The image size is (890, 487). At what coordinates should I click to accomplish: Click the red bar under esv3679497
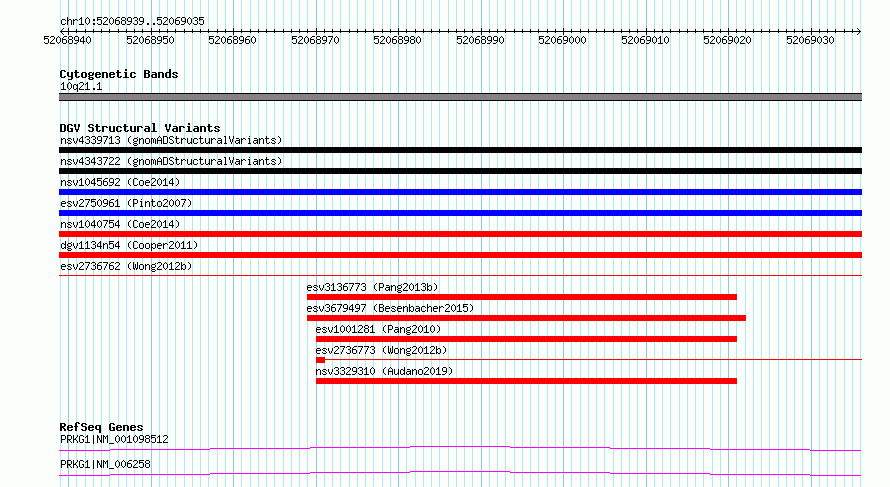click(526, 318)
